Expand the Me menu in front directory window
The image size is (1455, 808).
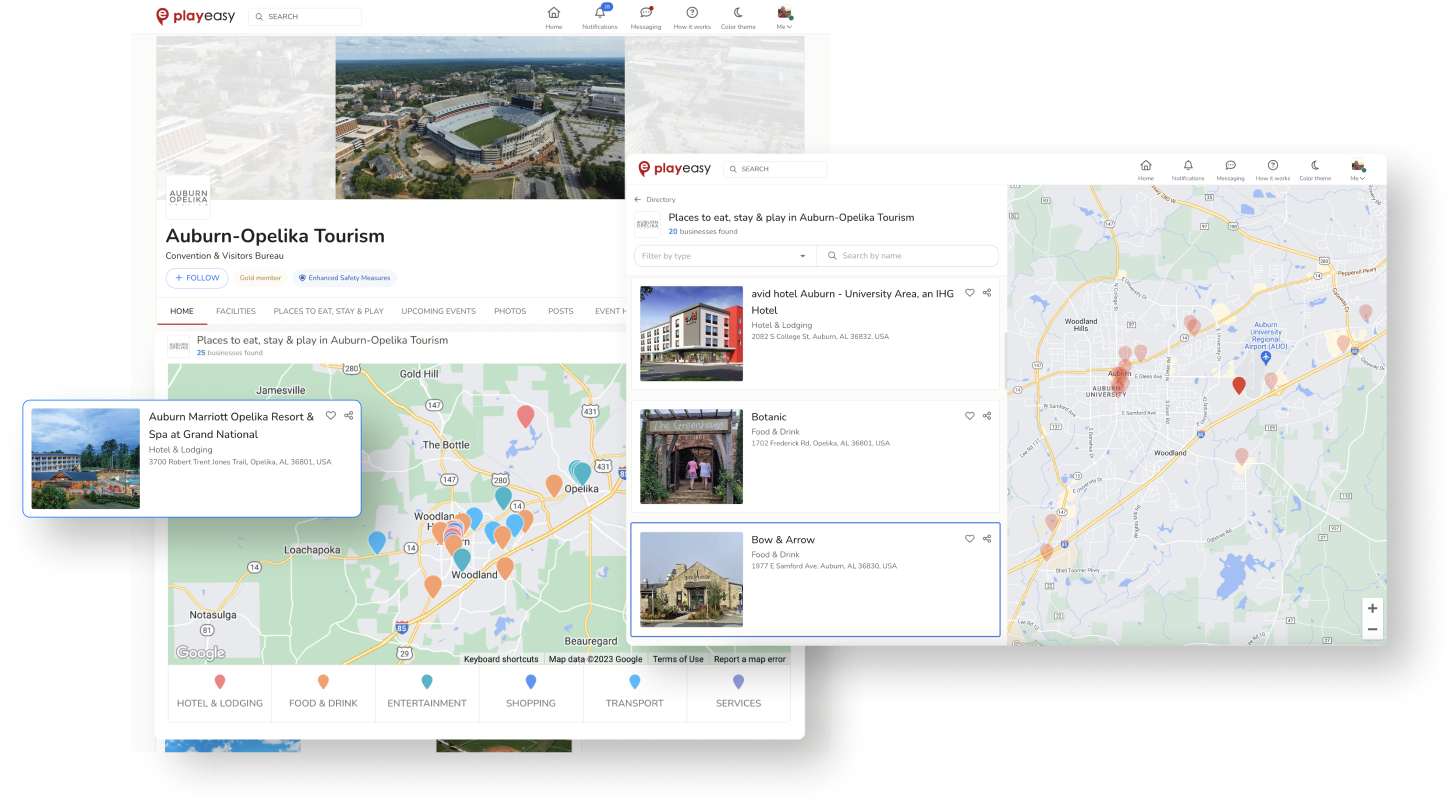click(x=1358, y=170)
